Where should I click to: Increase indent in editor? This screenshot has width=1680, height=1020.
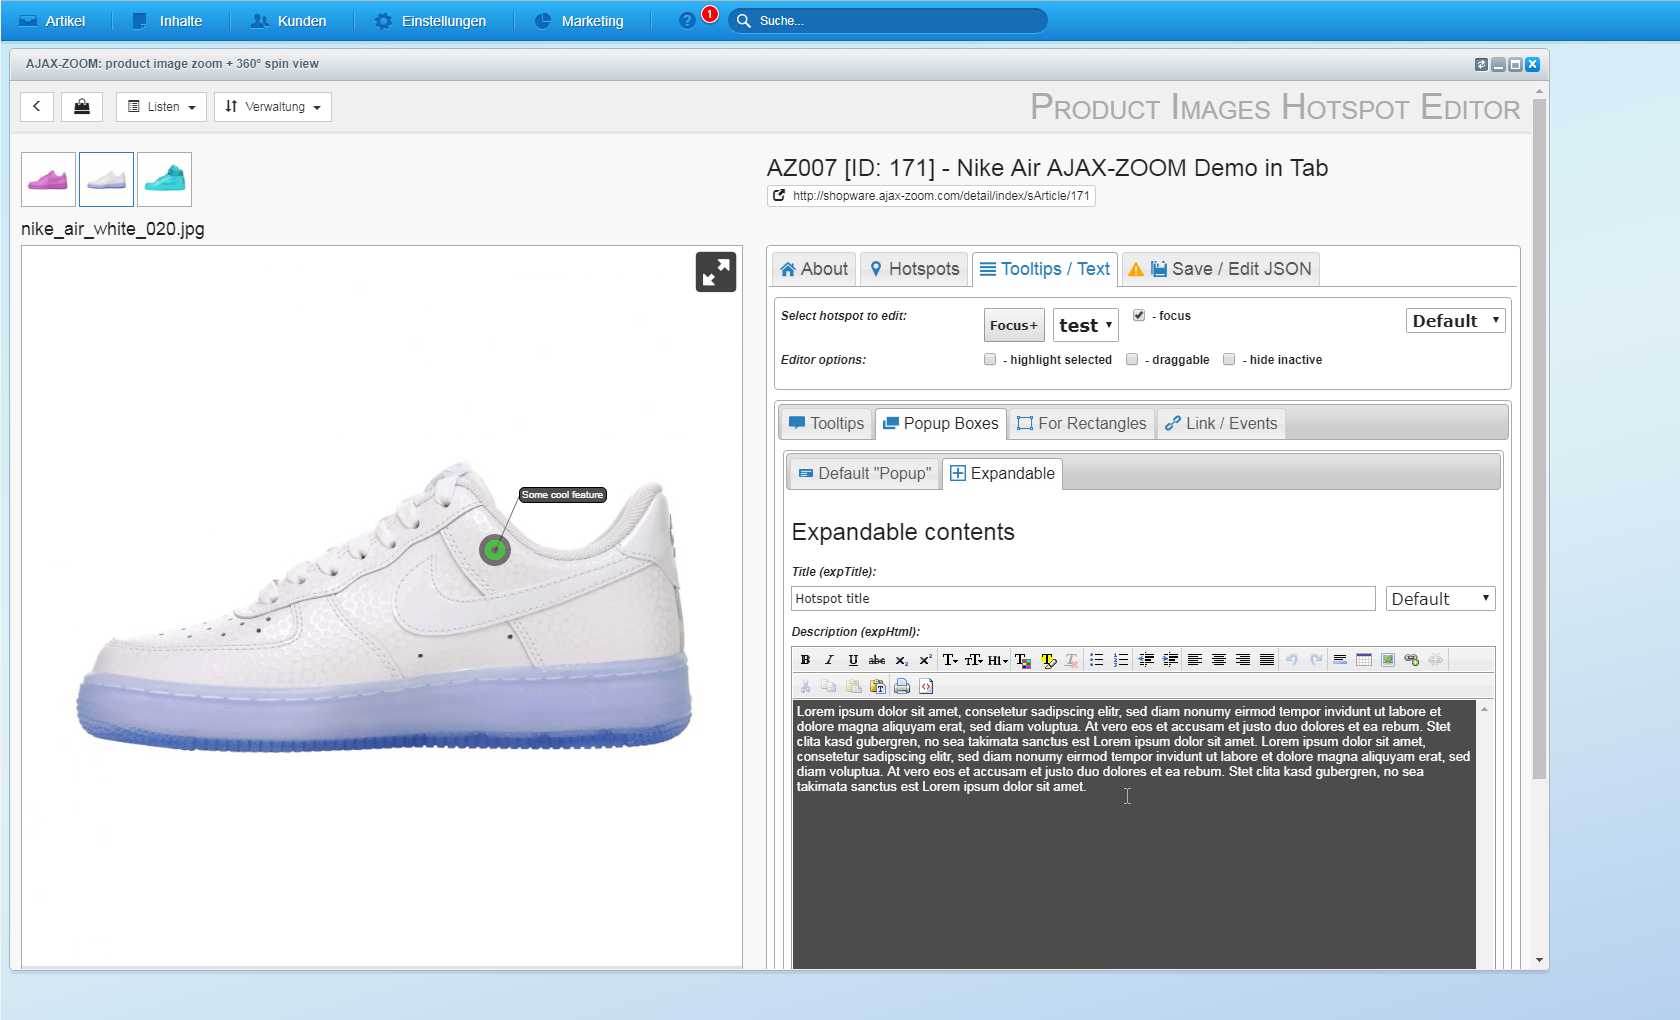(1170, 660)
